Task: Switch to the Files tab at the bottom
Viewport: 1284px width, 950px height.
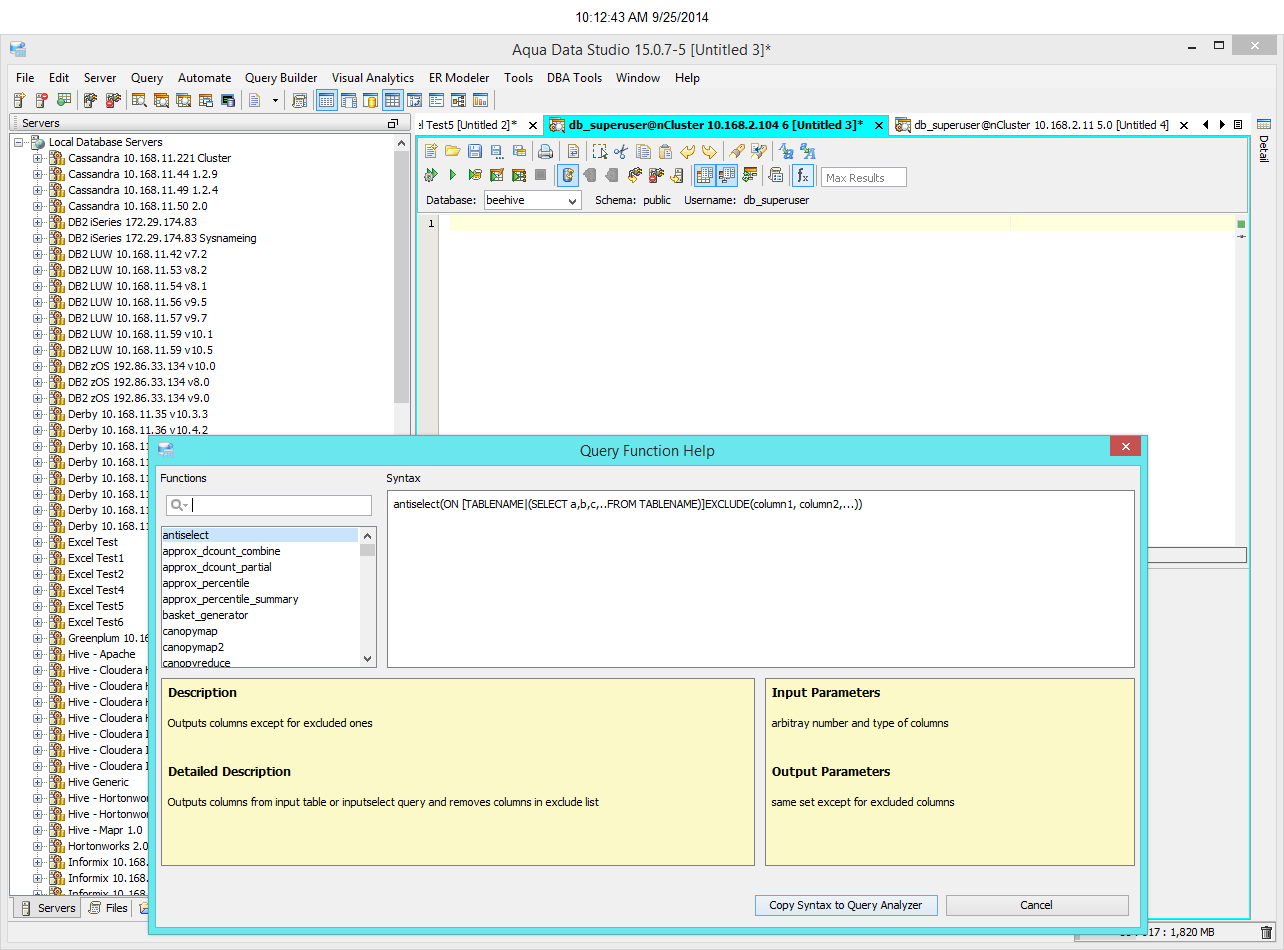Action: [x=108, y=908]
